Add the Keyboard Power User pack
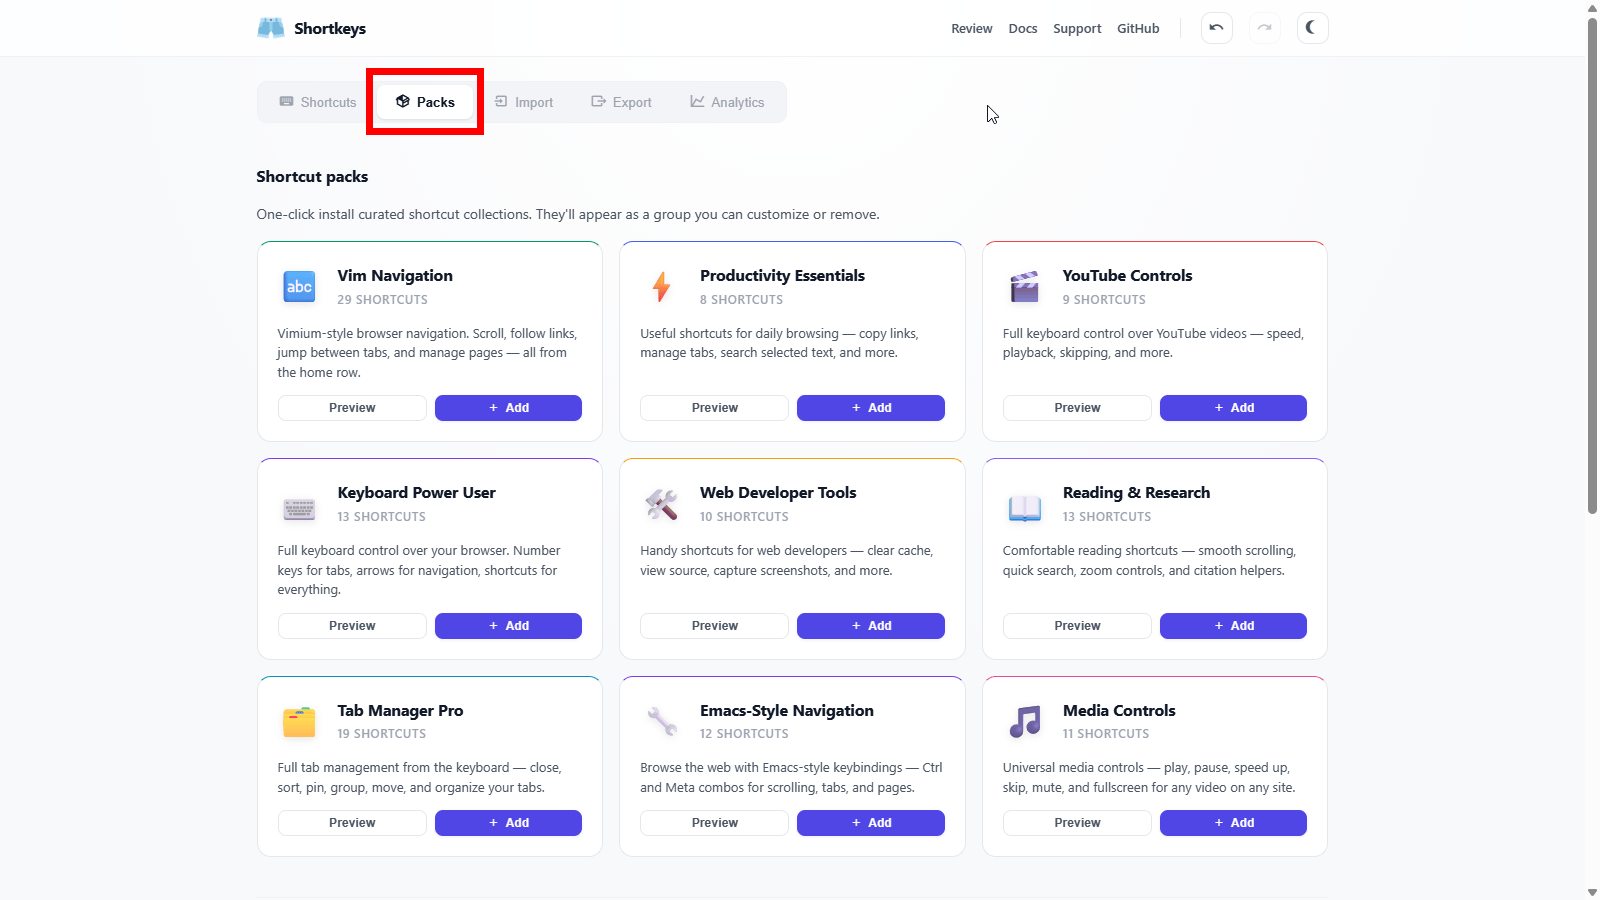Screen dimensions: 1600x900 508,626
